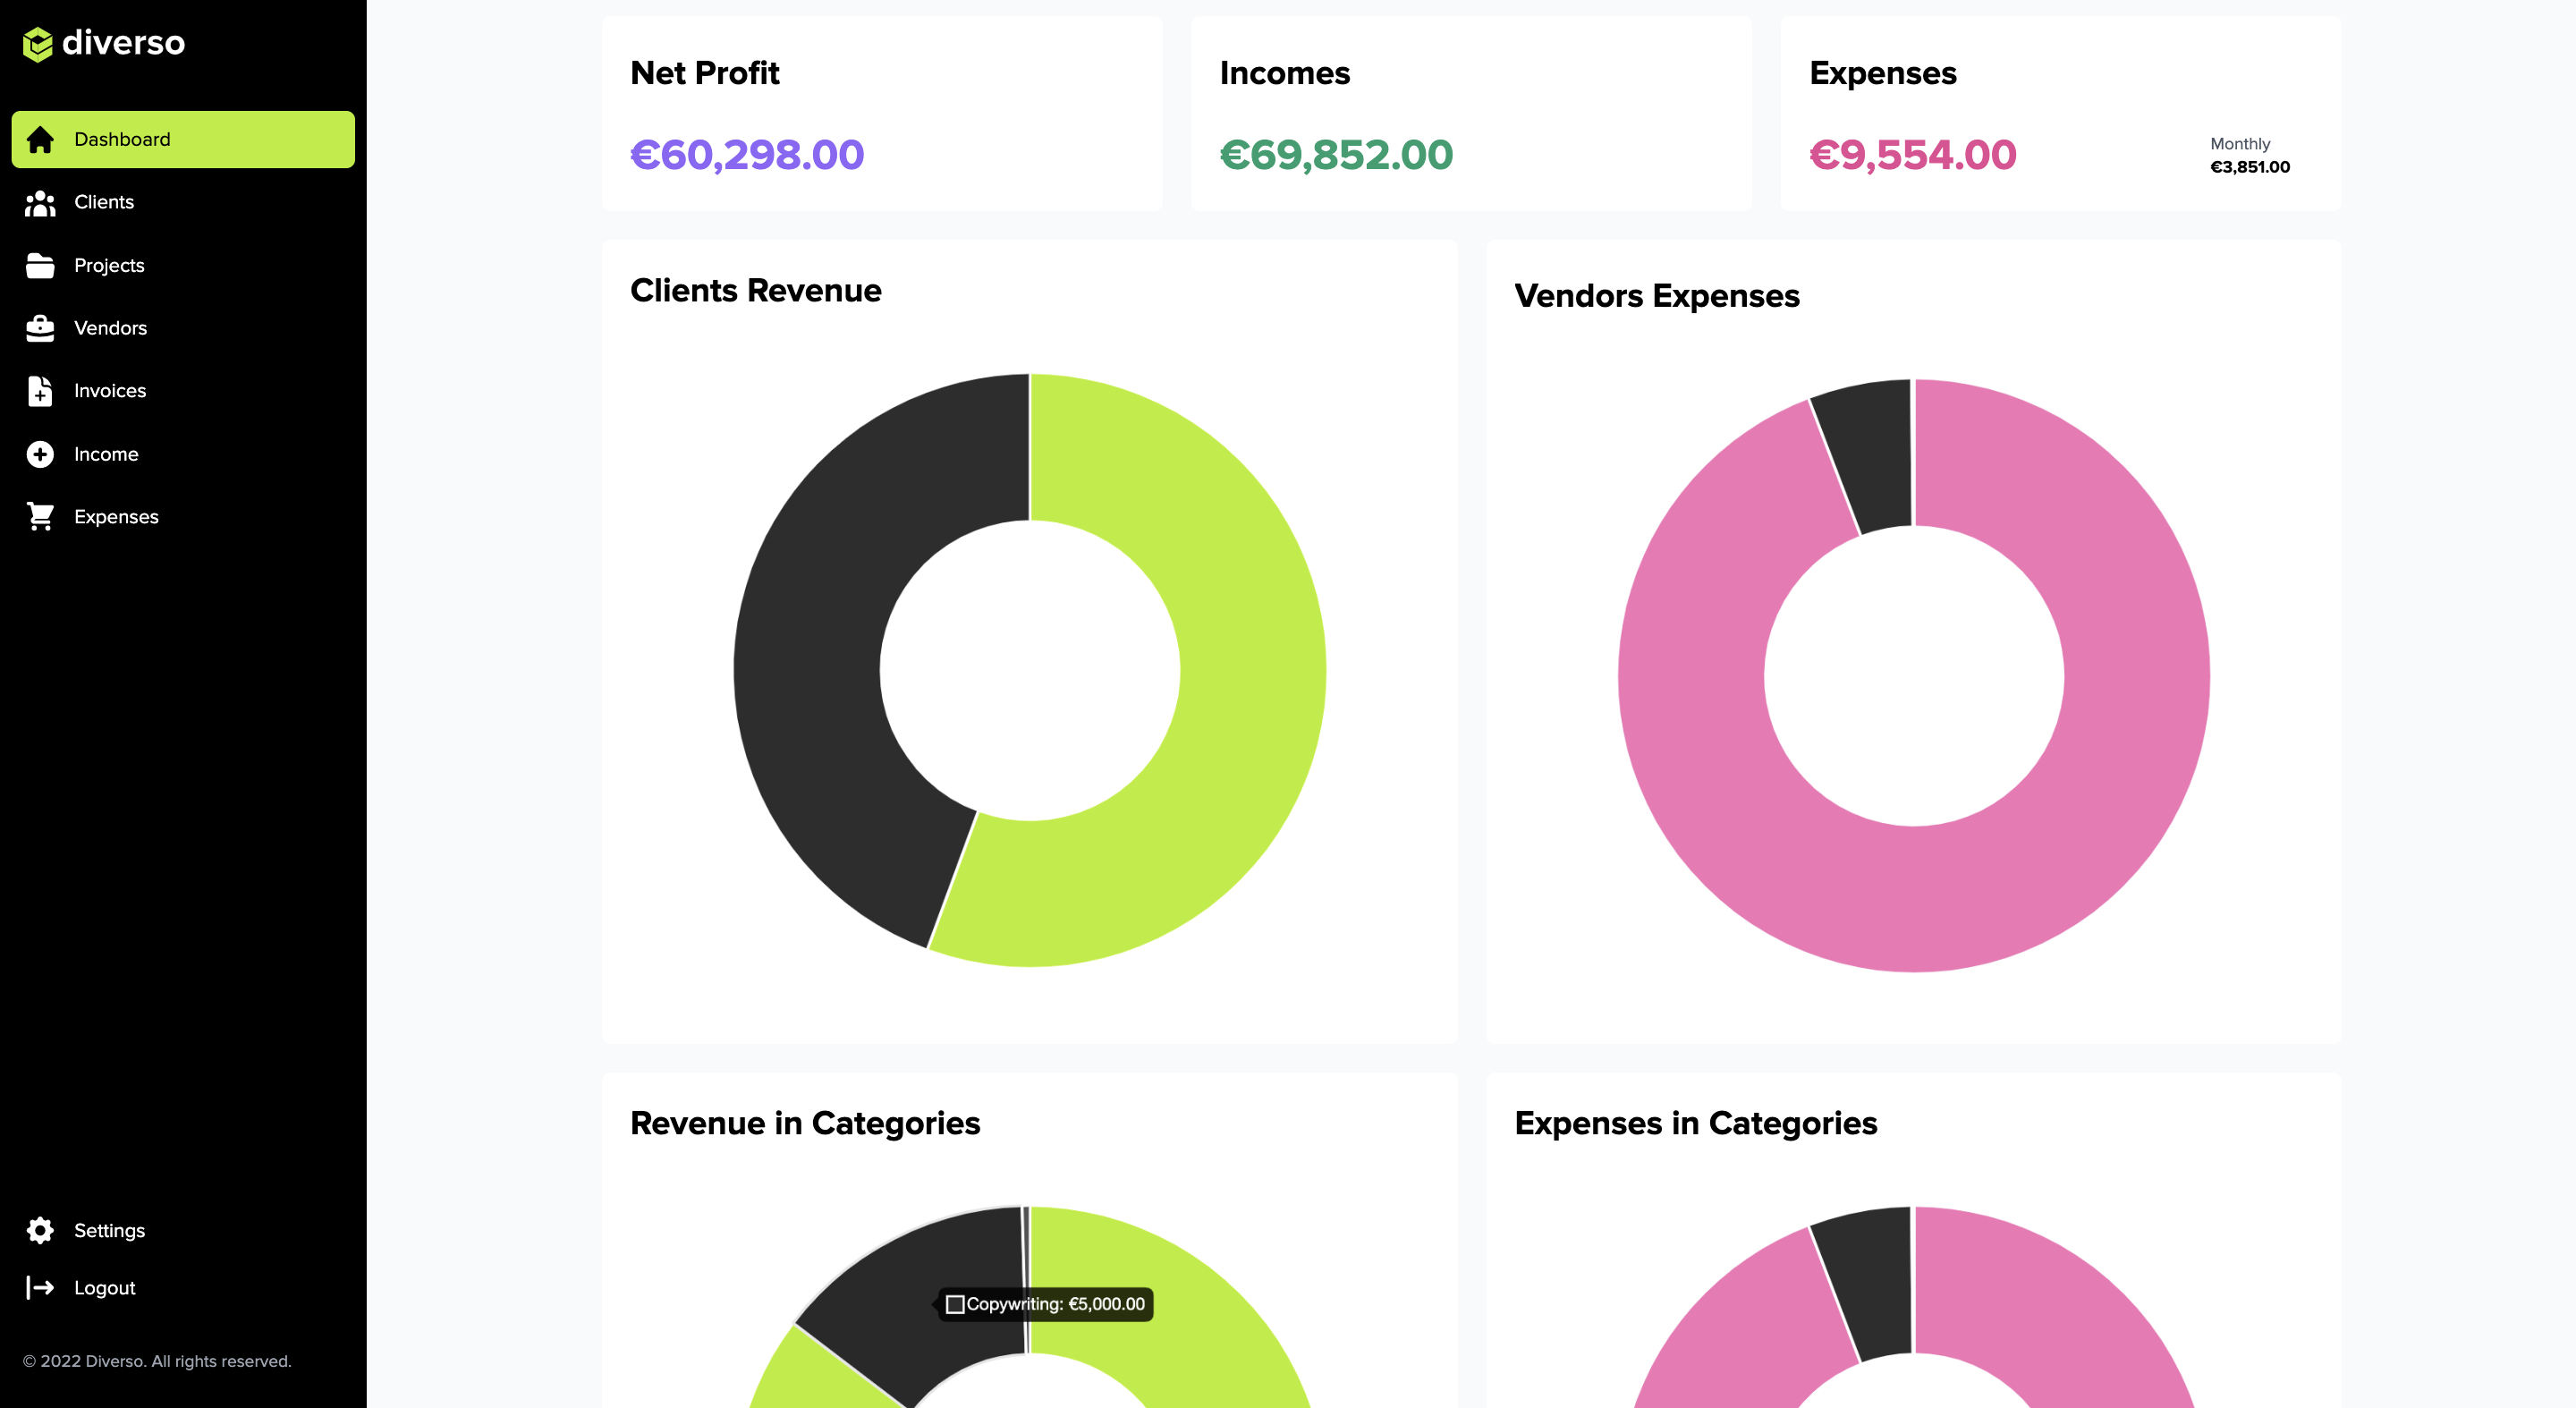Click the 2022 Diverso copyright text
This screenshot has height=1408, width=2576.
tap(157, 1361)
